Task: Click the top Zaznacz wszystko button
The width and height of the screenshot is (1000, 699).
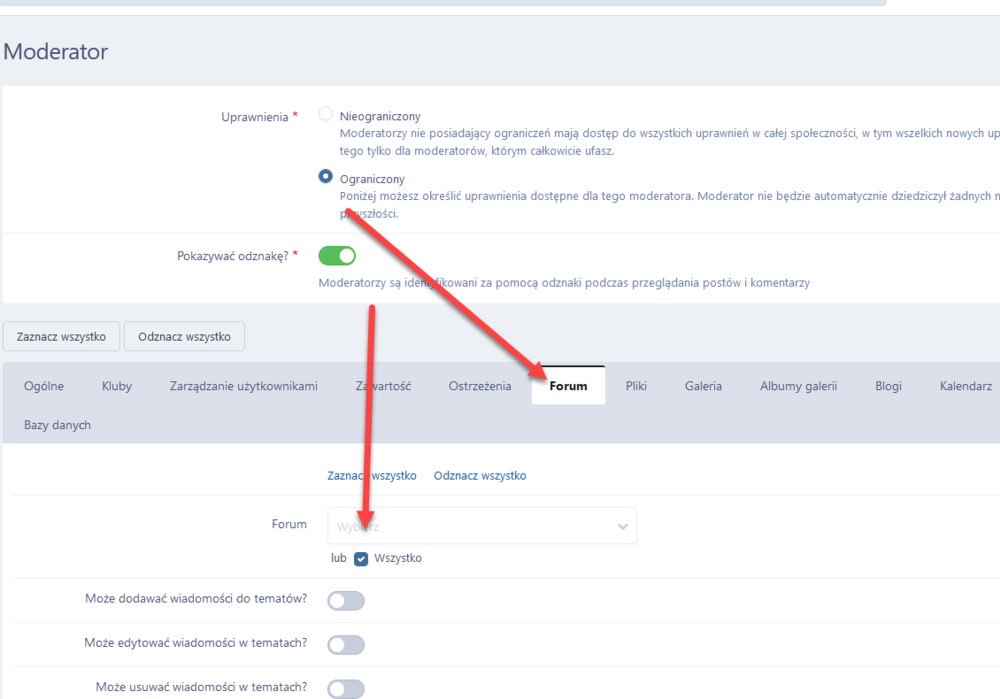Action: [x=61, y=337]
